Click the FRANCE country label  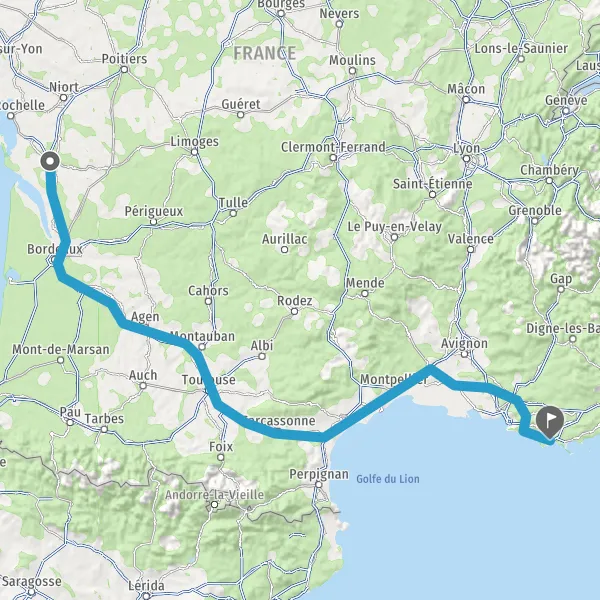tap(265, 53)
